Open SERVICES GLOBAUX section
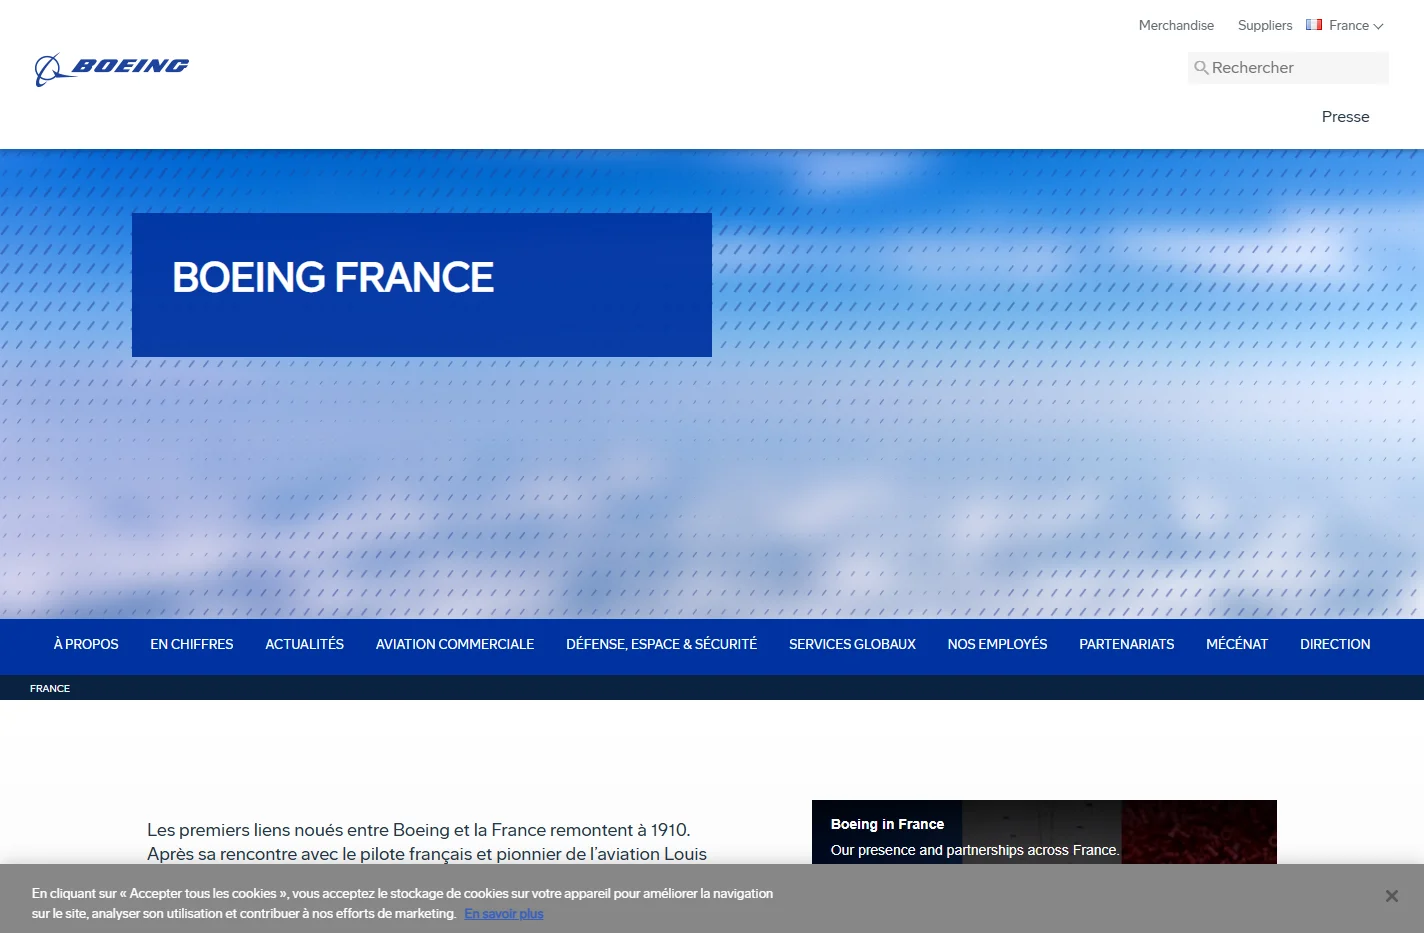Viewport: 1424px width, 933px height. tap(852, 645)
